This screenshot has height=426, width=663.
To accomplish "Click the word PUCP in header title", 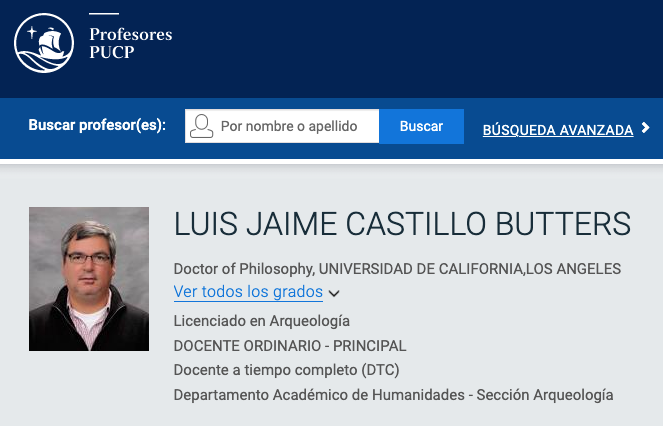I will 112,52.
